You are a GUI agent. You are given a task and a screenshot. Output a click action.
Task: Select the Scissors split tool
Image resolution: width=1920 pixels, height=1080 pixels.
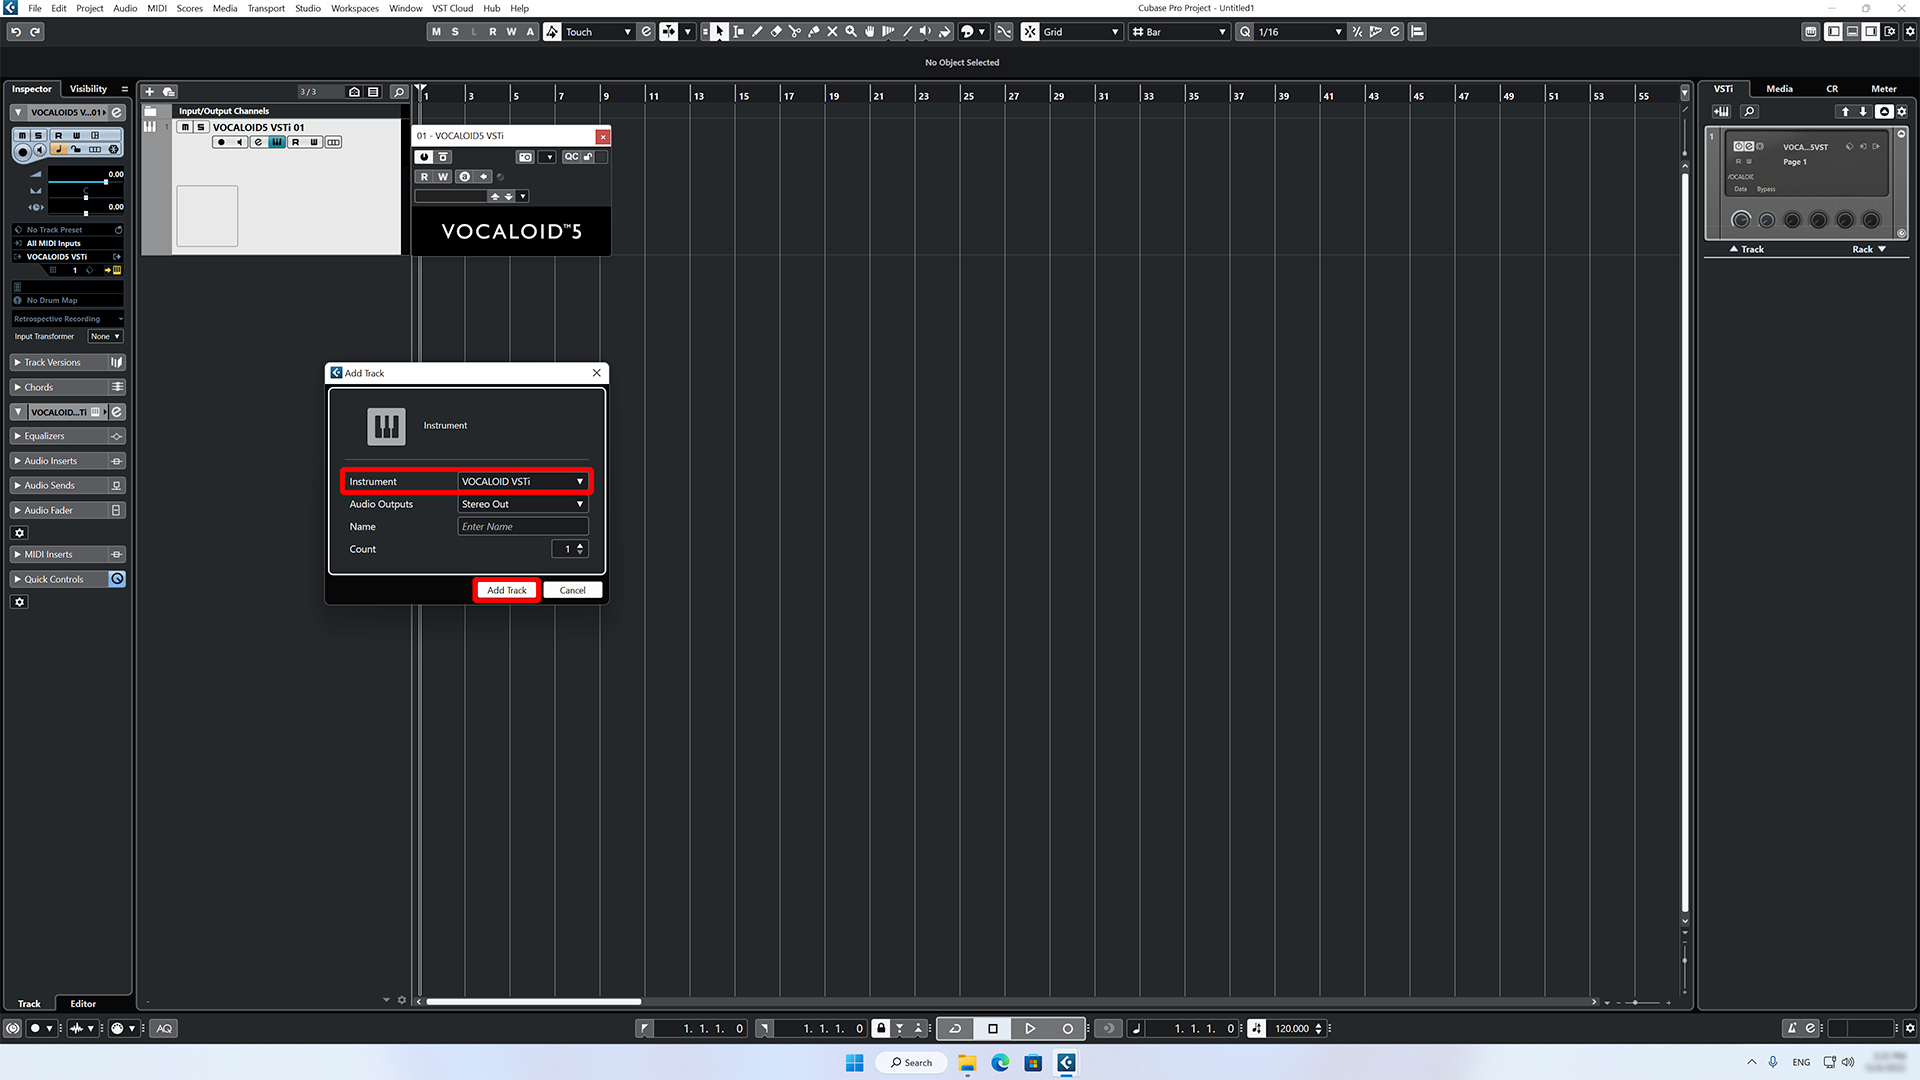tap(796, 32)
